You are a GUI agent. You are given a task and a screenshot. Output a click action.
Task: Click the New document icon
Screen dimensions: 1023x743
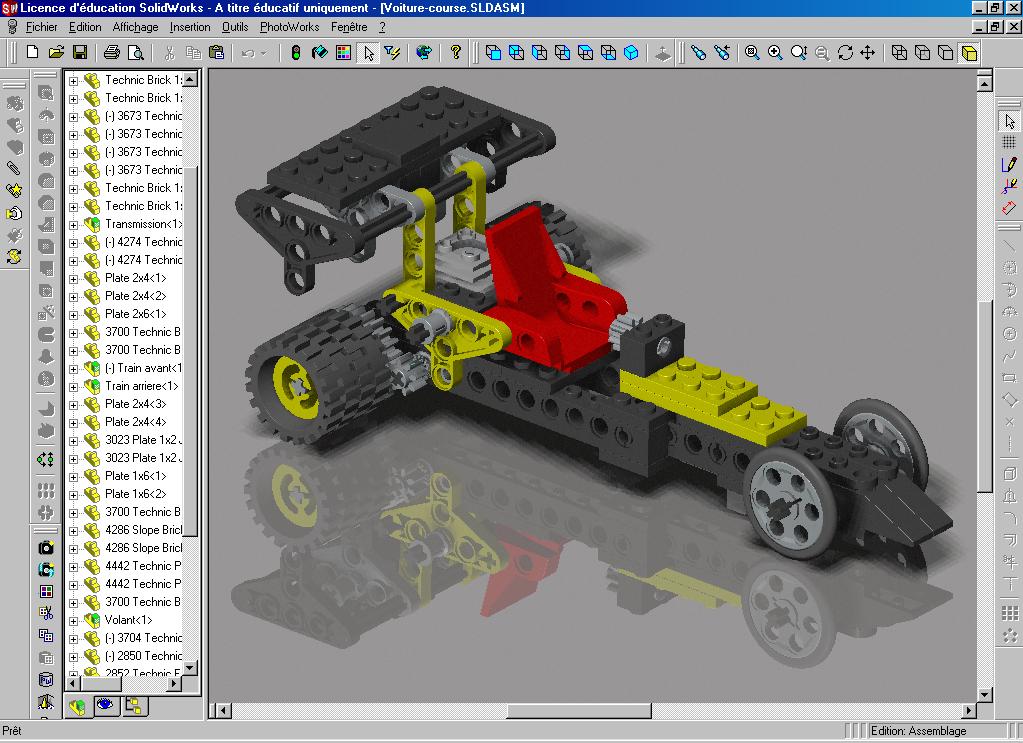pyautogui.click(x=32, y=53)
